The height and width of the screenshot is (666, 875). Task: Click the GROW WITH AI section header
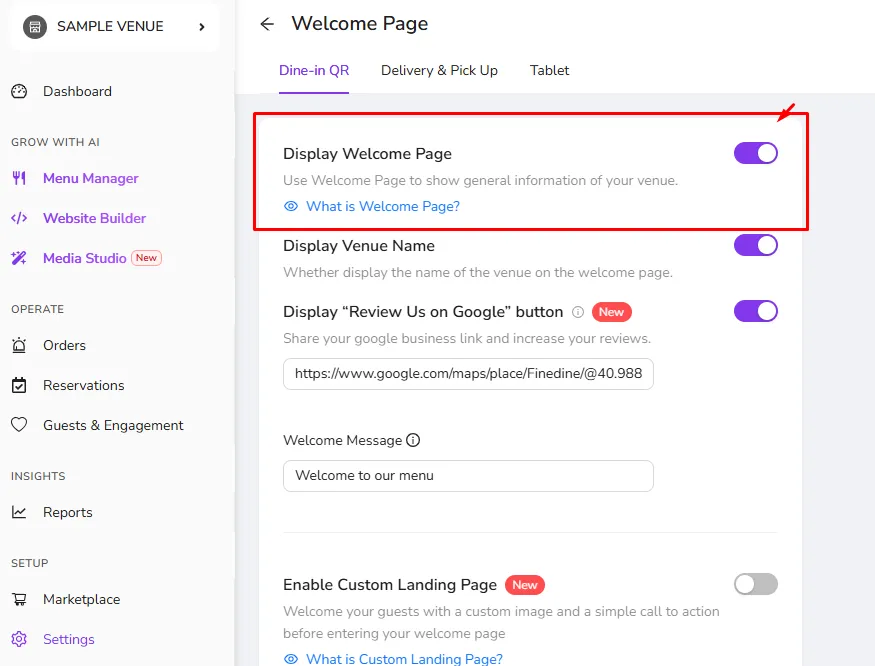(x=55, y=142)
